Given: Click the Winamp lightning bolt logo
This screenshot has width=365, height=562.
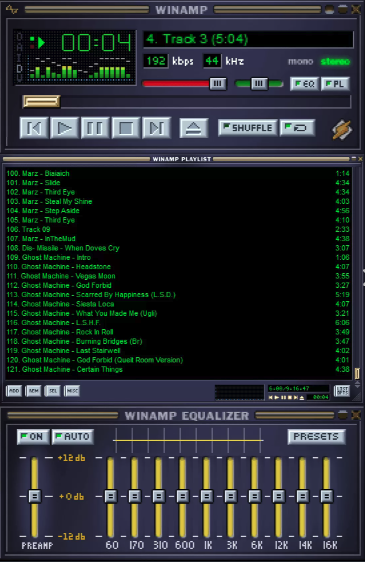Looking at the screenshot, I should point(342,129).
